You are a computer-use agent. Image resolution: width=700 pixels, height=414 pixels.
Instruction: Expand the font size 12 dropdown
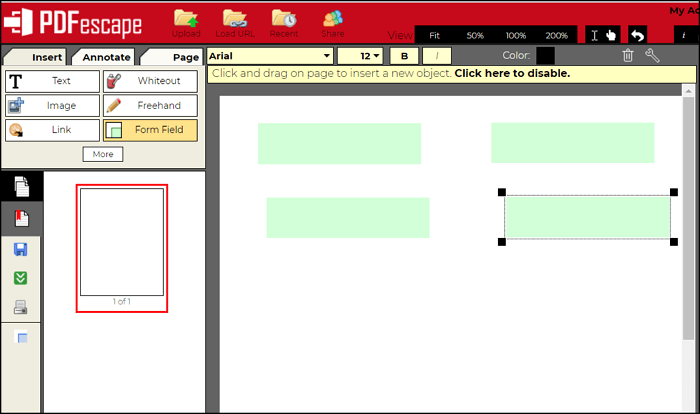tap(360, 56)
